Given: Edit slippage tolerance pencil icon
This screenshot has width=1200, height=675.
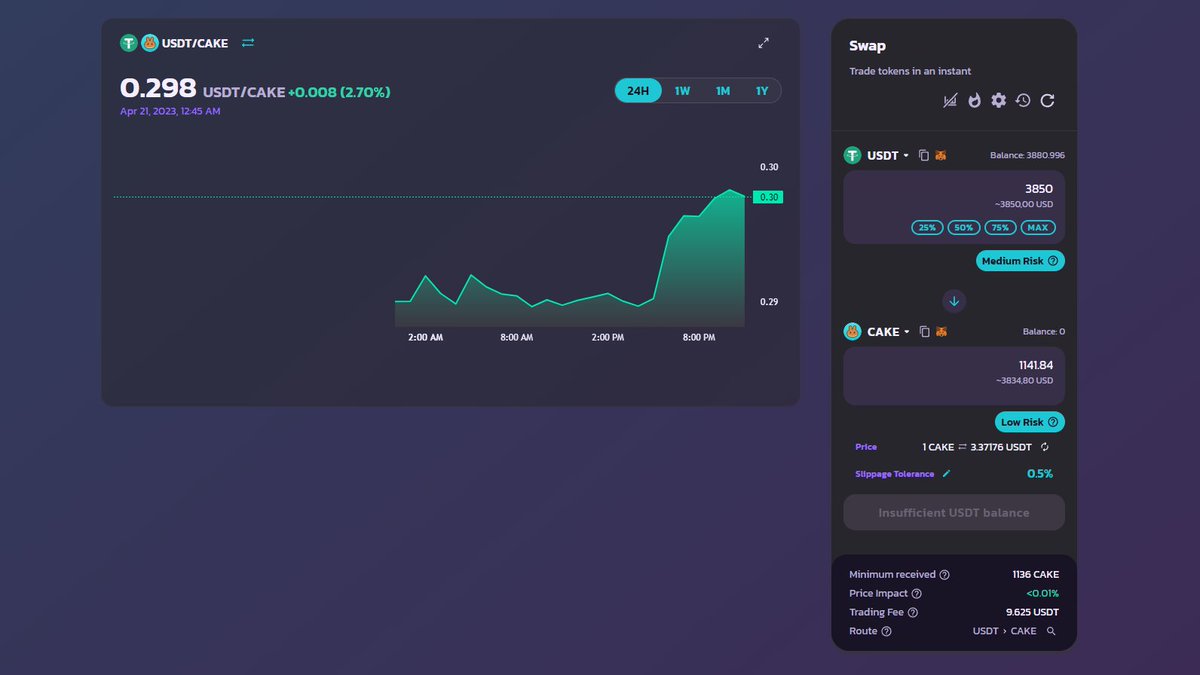Looking at the screenshot, I should point(946,473).
